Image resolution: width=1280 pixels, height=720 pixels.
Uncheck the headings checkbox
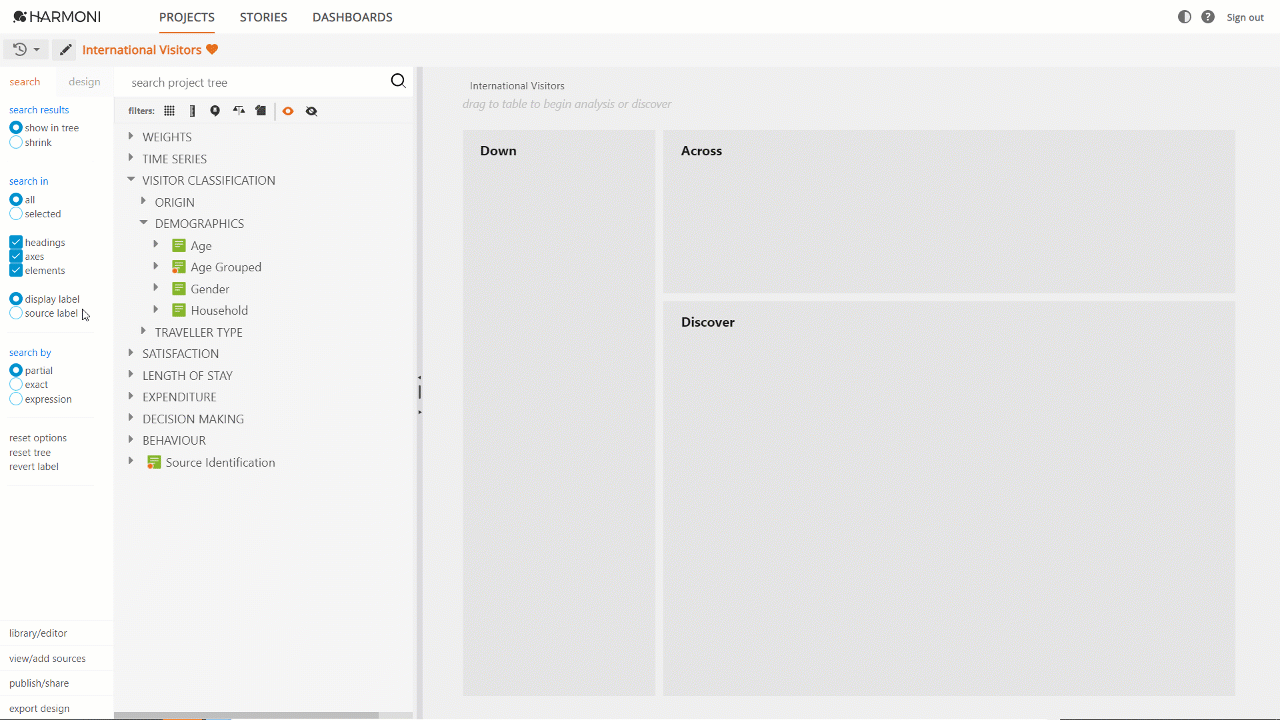[x=16, y=242]
